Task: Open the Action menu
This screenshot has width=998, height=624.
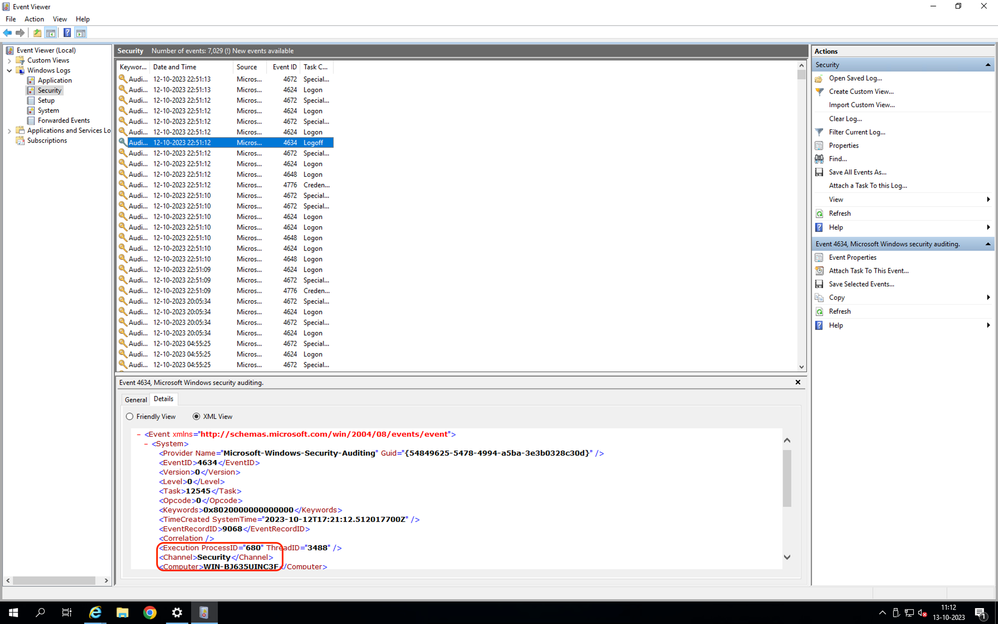Action: 33,18
